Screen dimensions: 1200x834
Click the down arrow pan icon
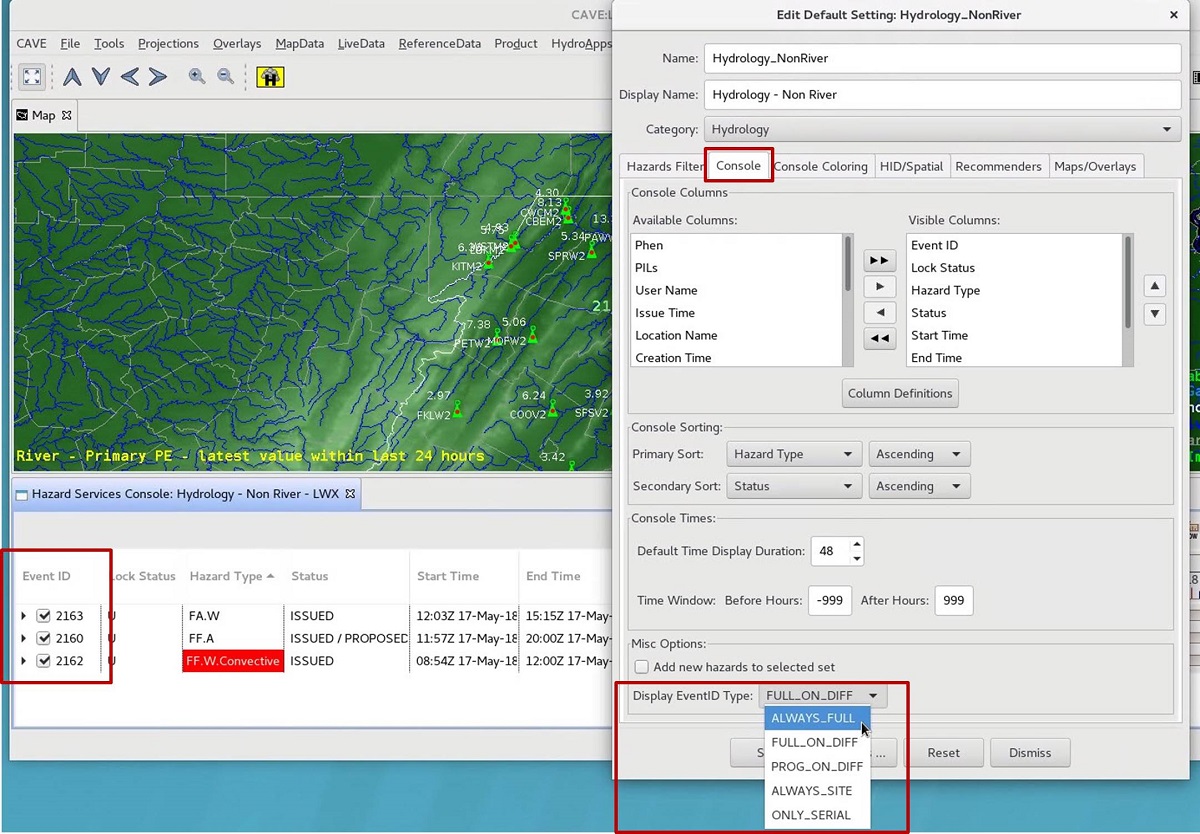coord(100,76)
